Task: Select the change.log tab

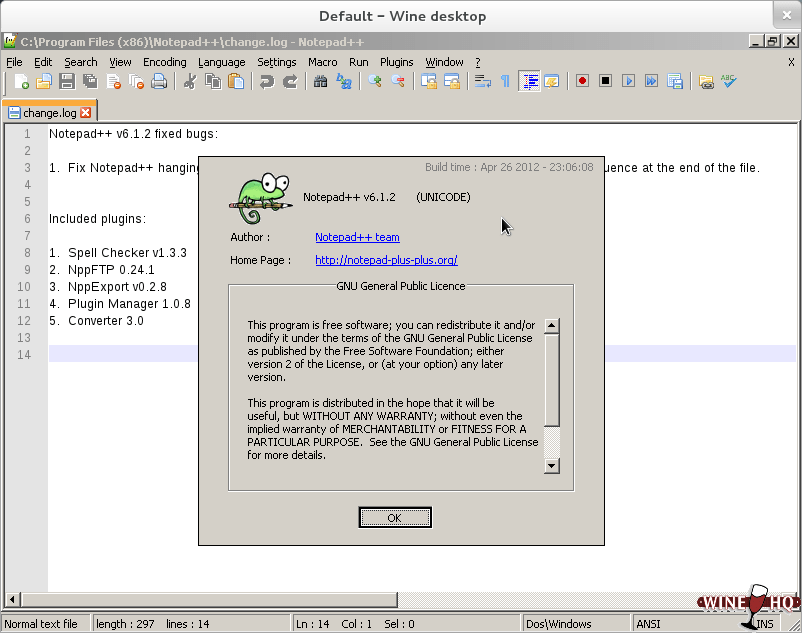Action: (50, 112)
